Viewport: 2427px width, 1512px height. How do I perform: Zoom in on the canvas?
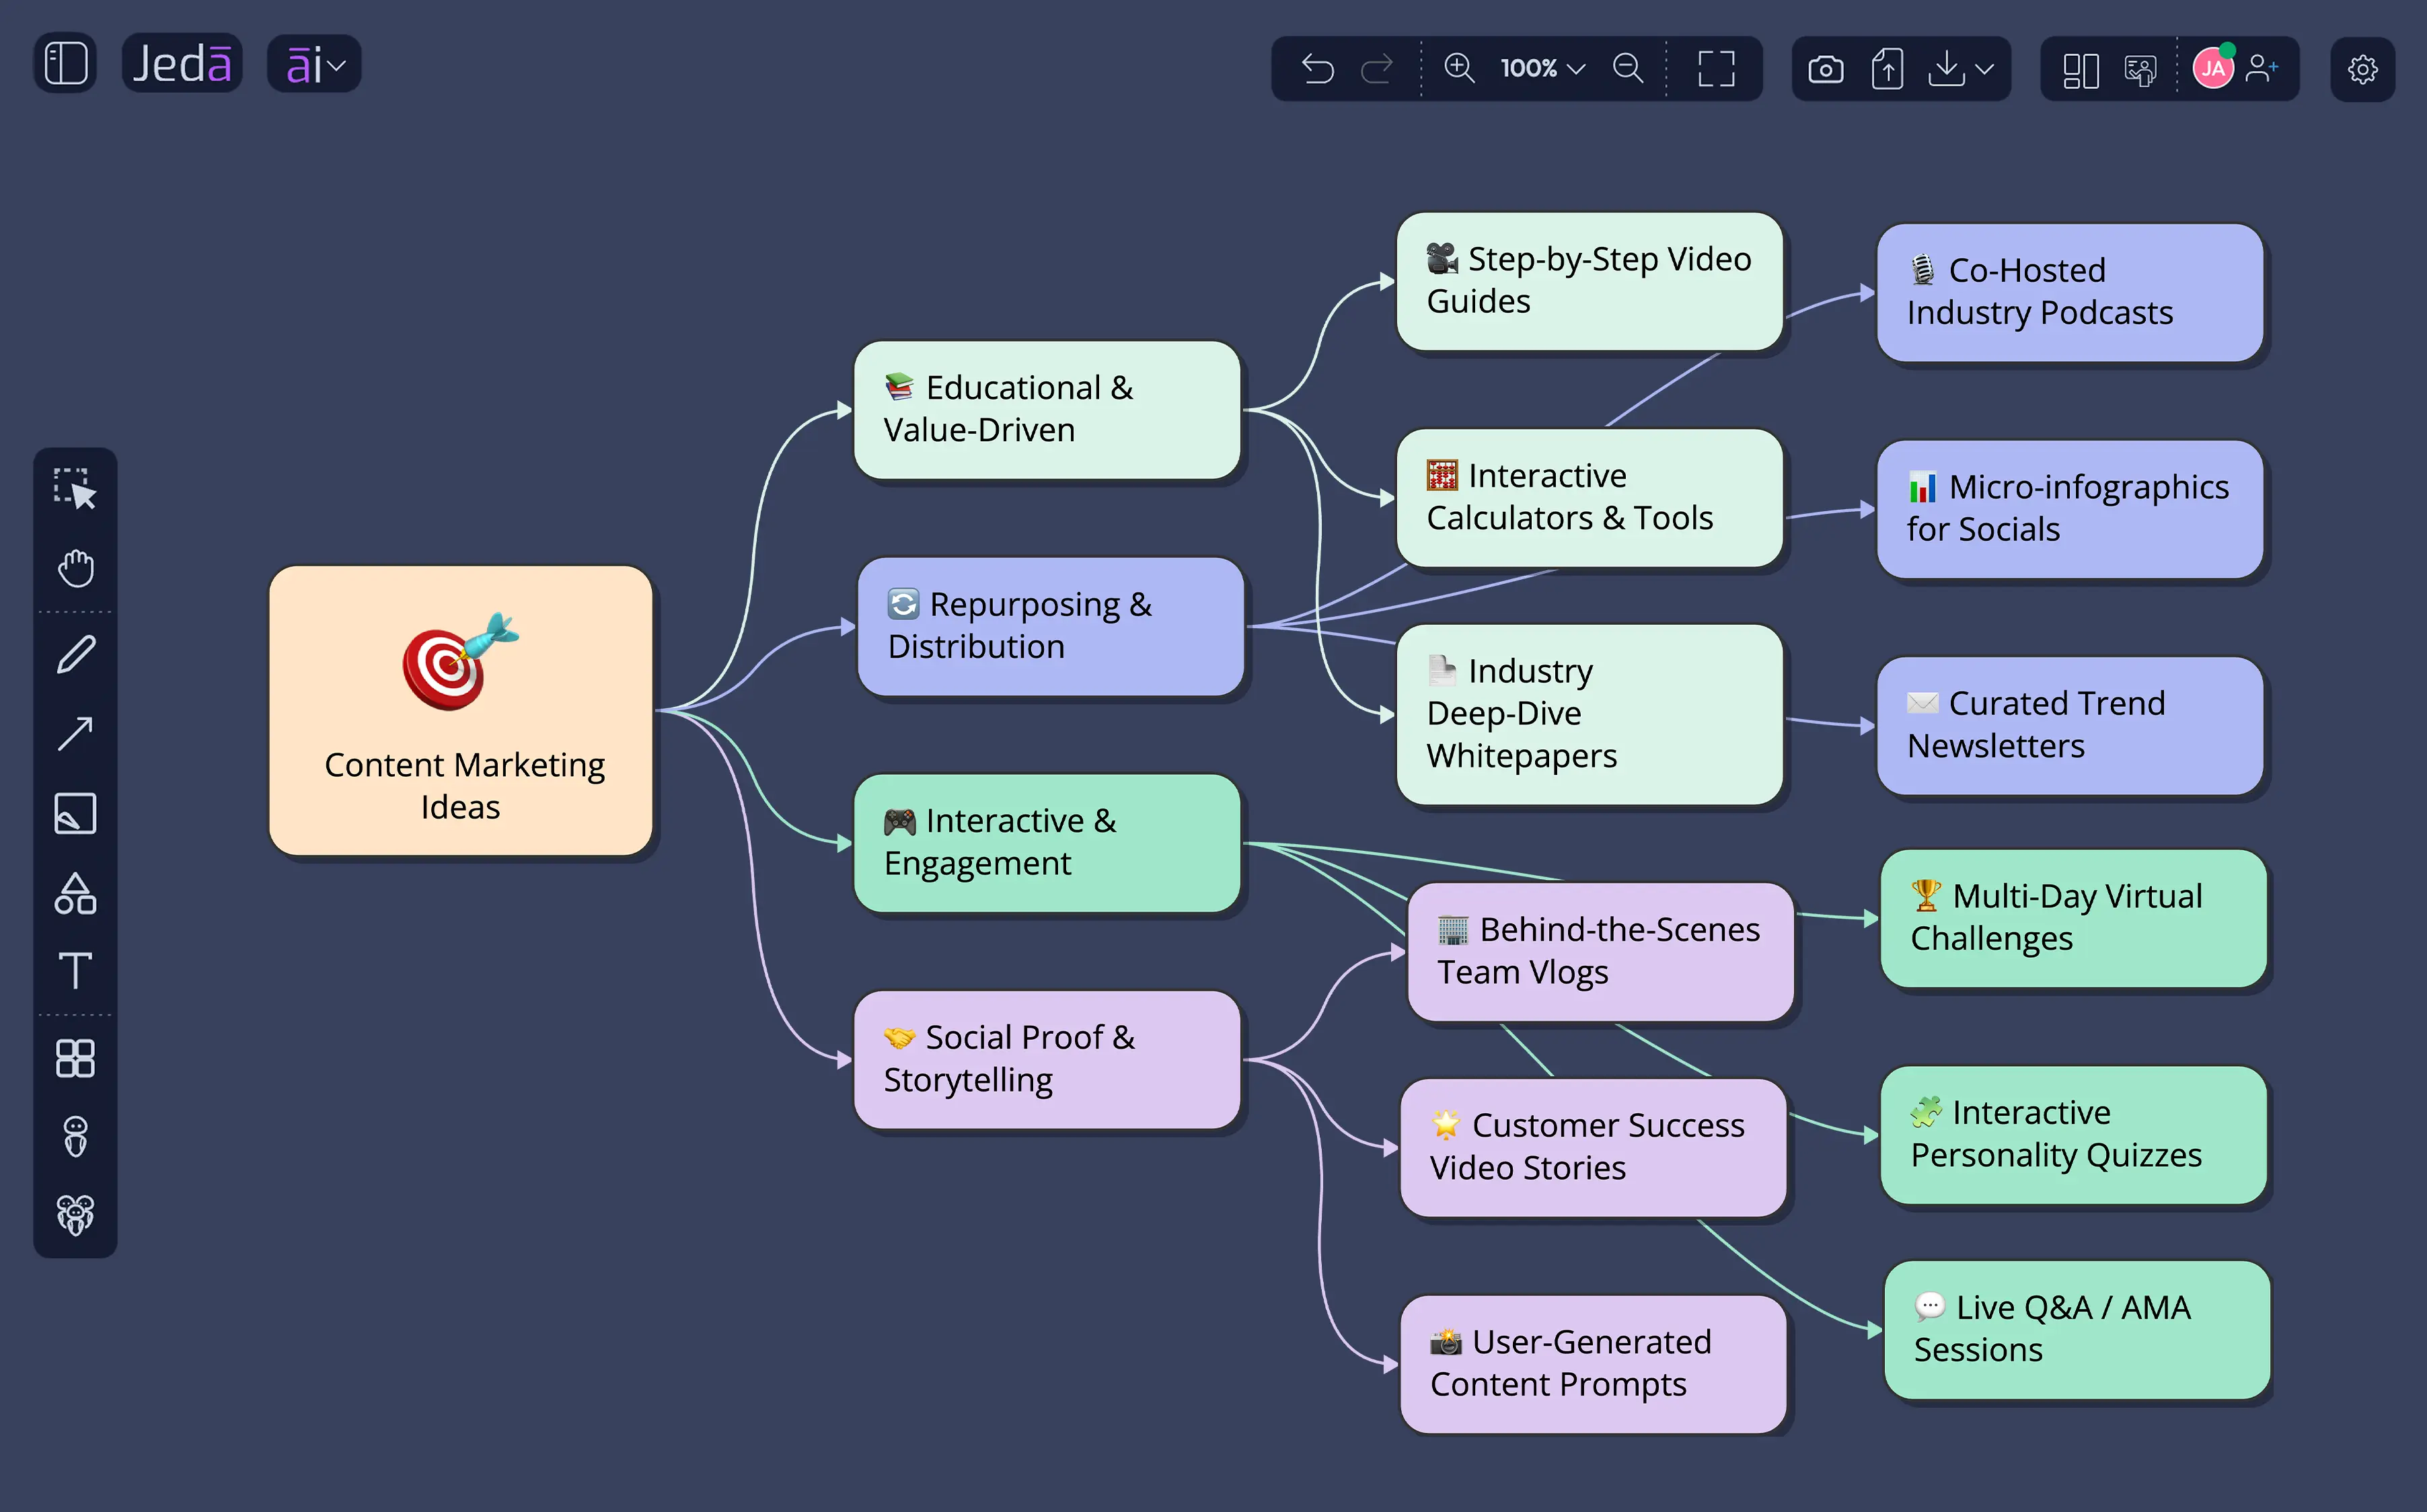point(1459,68)
